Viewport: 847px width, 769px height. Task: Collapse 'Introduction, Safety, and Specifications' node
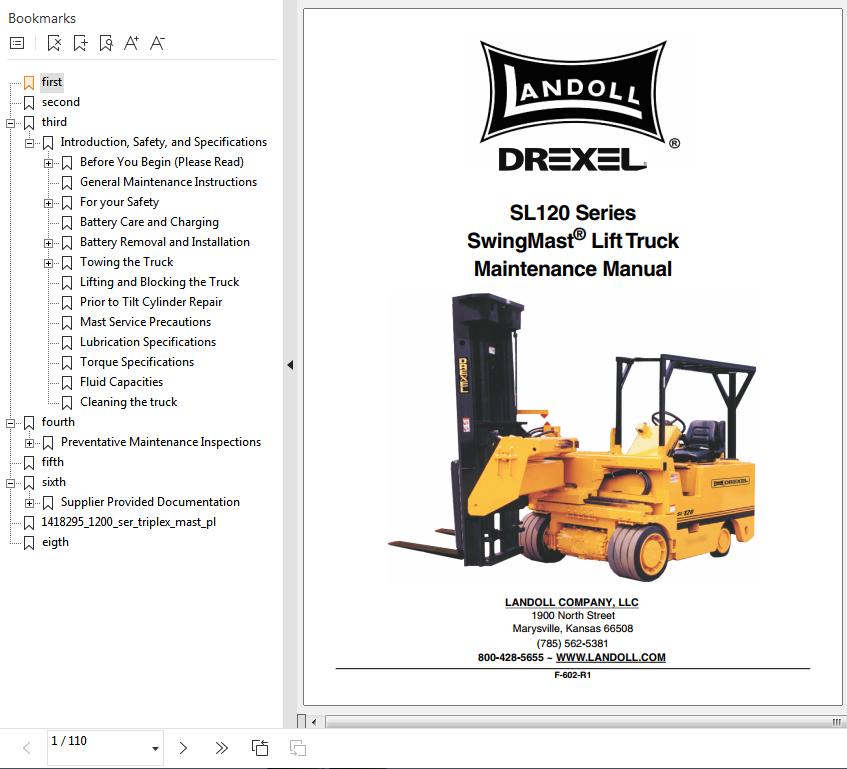tap(29, 143)
